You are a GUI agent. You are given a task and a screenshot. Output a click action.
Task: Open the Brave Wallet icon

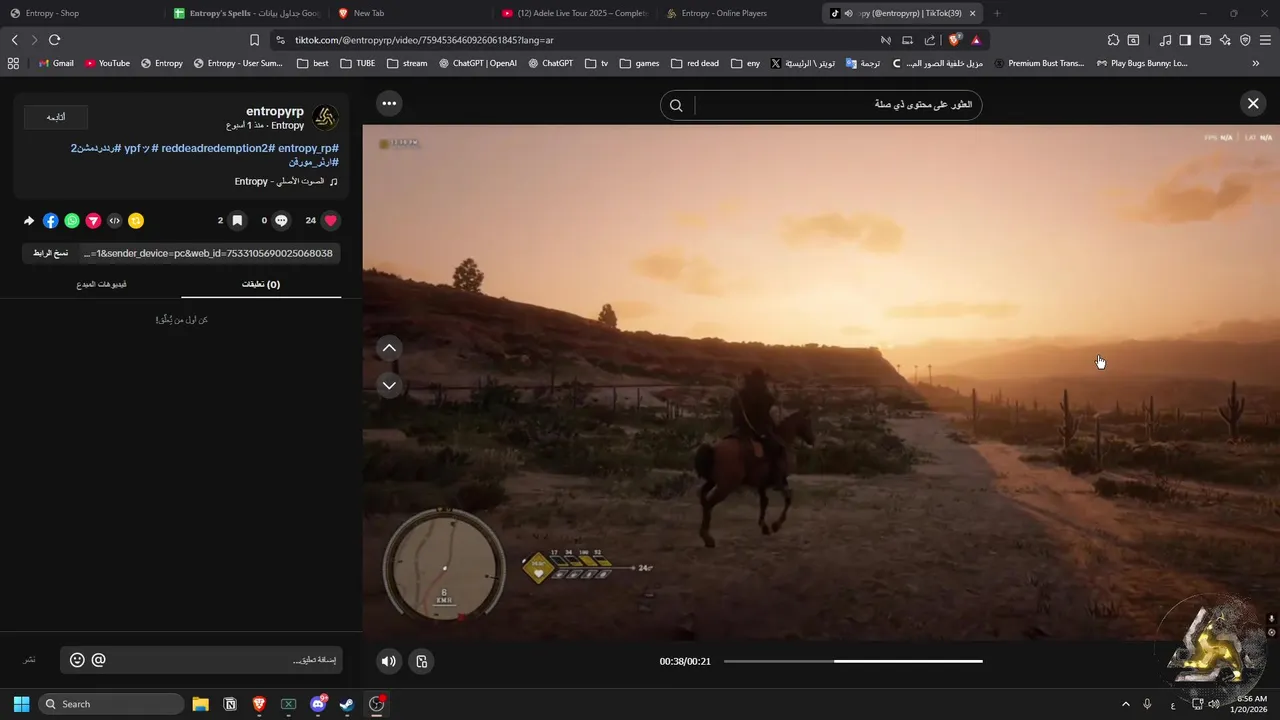click(1205, 40)
